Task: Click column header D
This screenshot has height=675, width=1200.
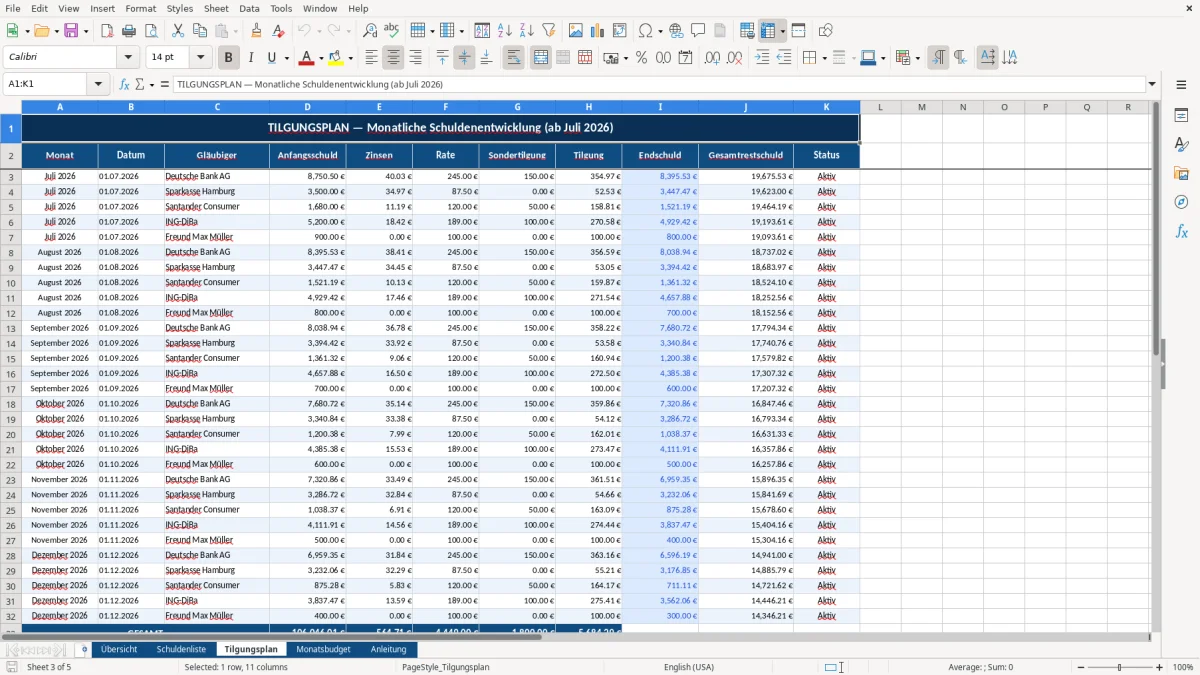Action: (307, 107)
